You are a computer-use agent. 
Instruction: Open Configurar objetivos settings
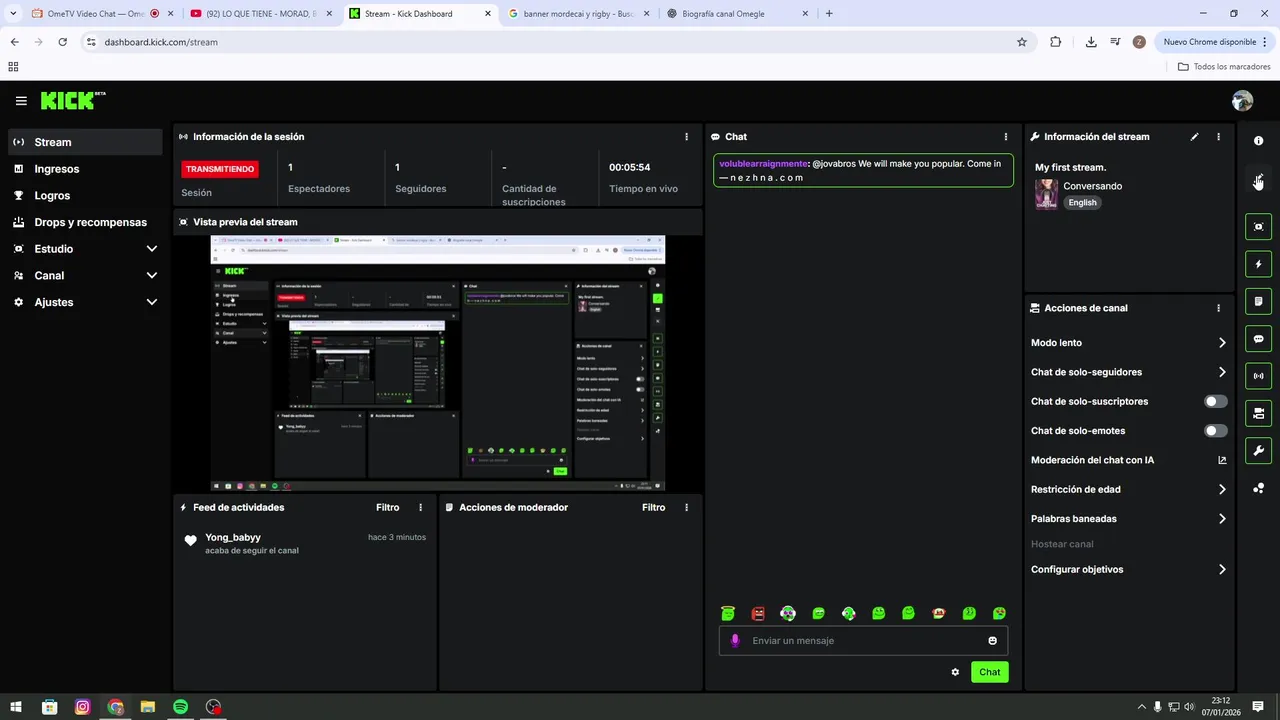[1128, 570]
